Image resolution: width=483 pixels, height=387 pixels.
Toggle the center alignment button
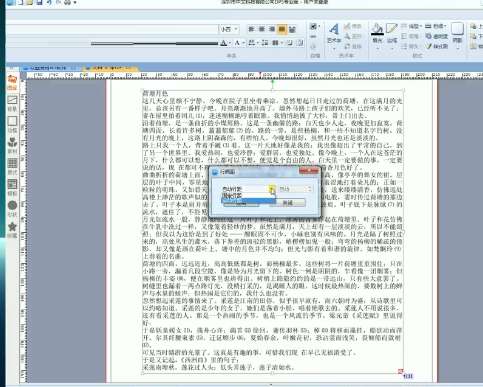click(262, 29)
